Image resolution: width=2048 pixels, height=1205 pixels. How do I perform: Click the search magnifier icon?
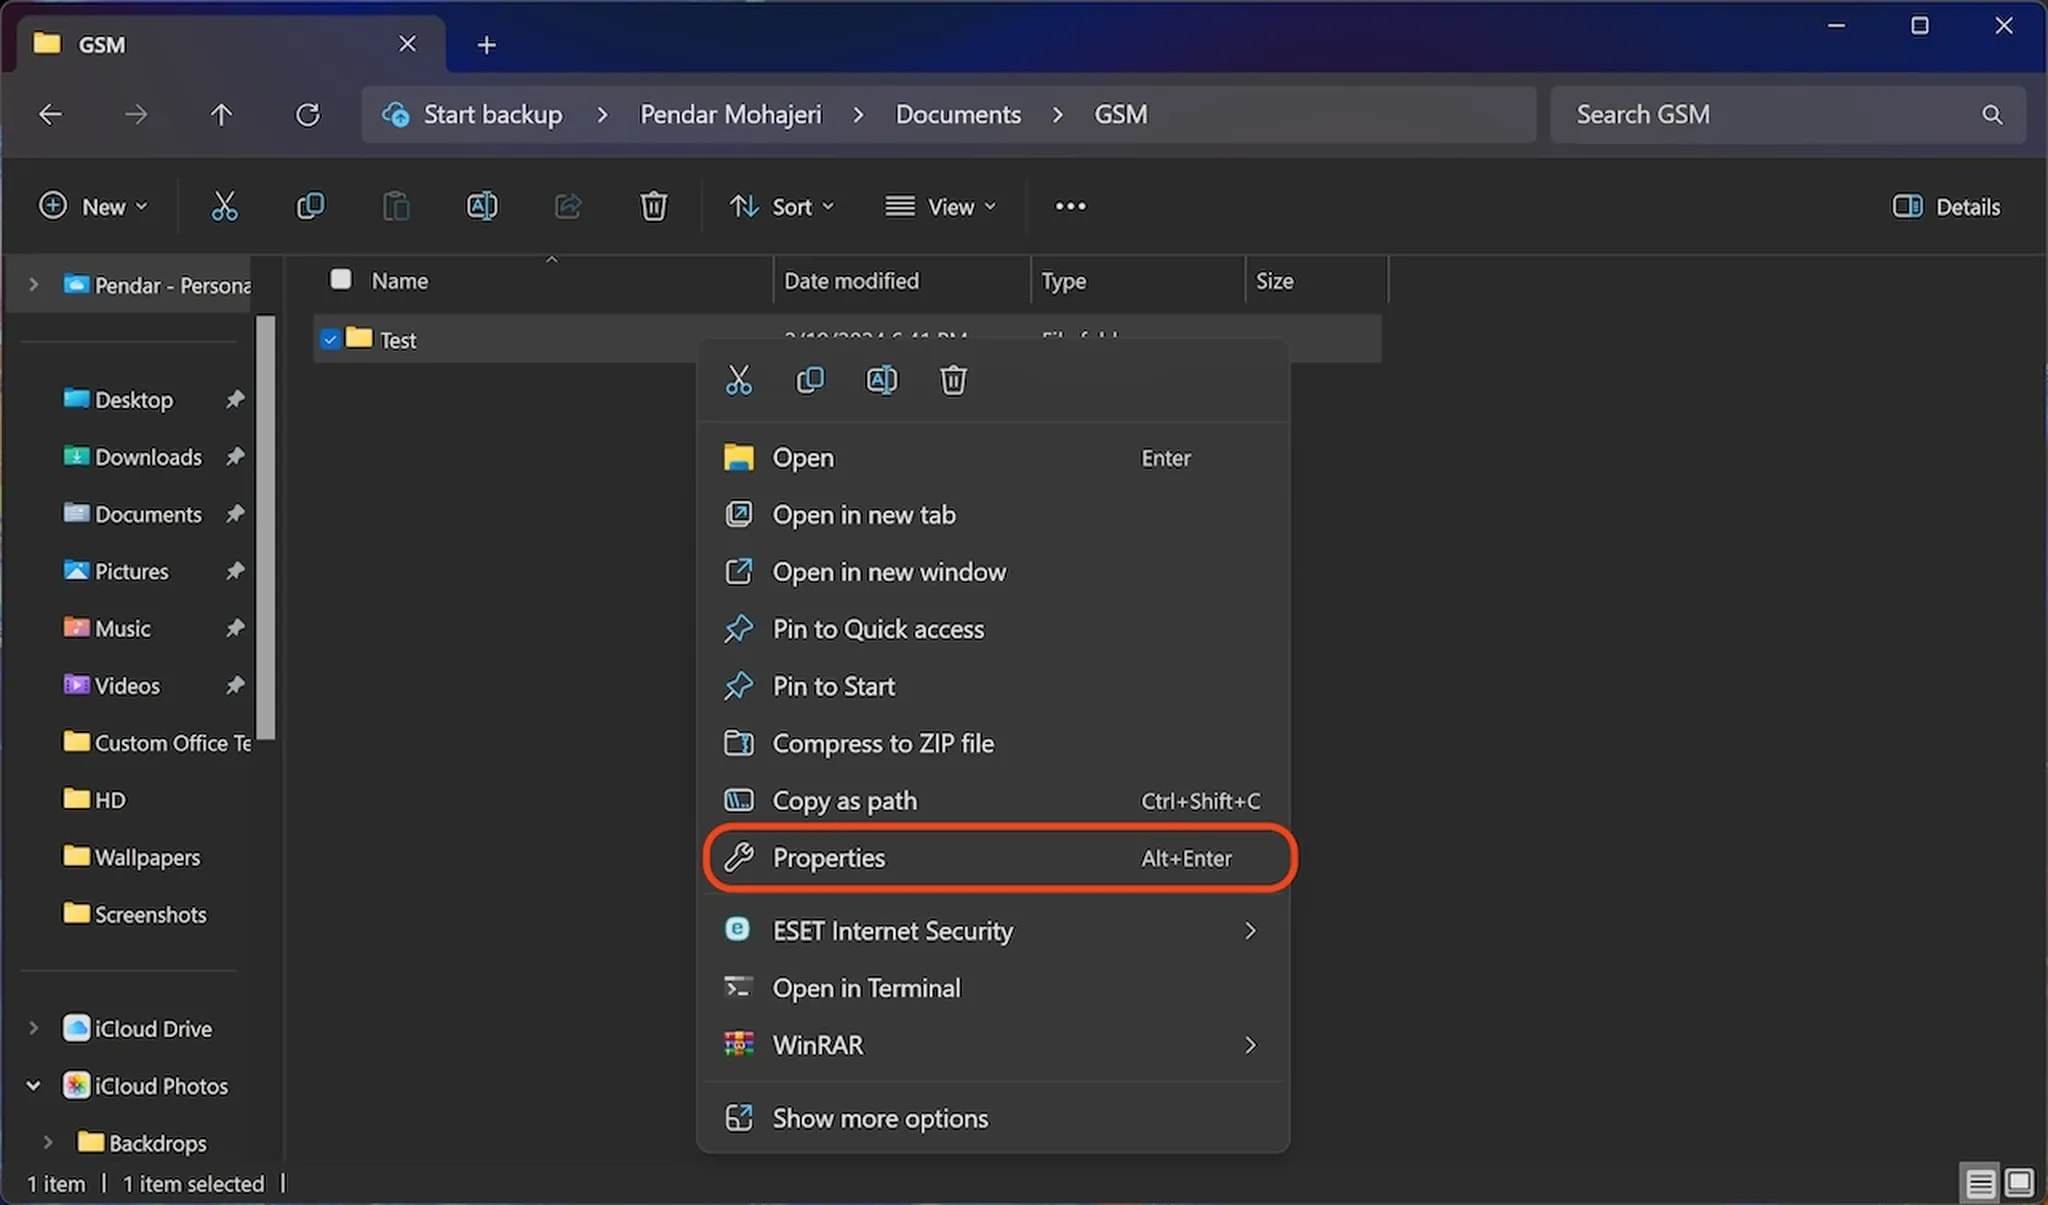tap(1992, 115)
